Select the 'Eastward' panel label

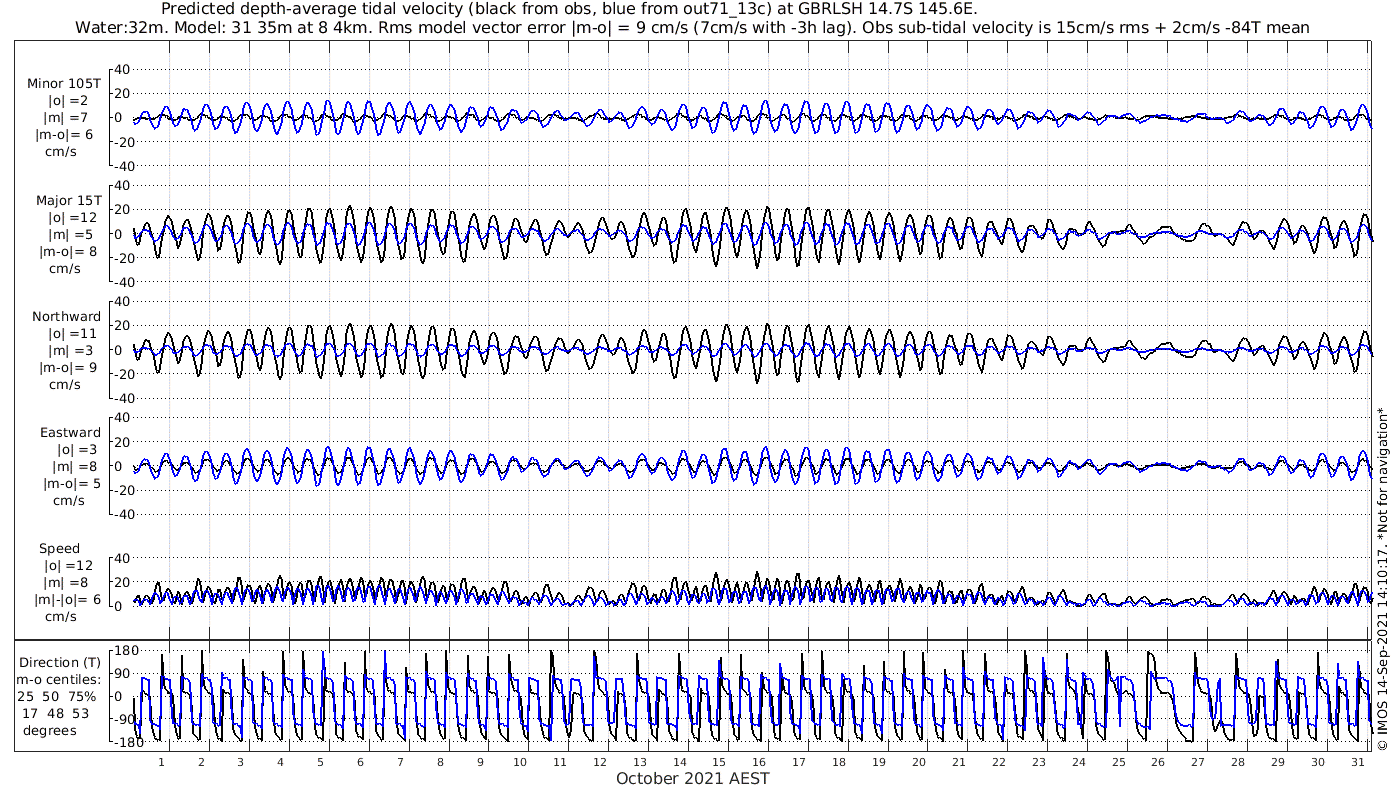click(70, 433)
